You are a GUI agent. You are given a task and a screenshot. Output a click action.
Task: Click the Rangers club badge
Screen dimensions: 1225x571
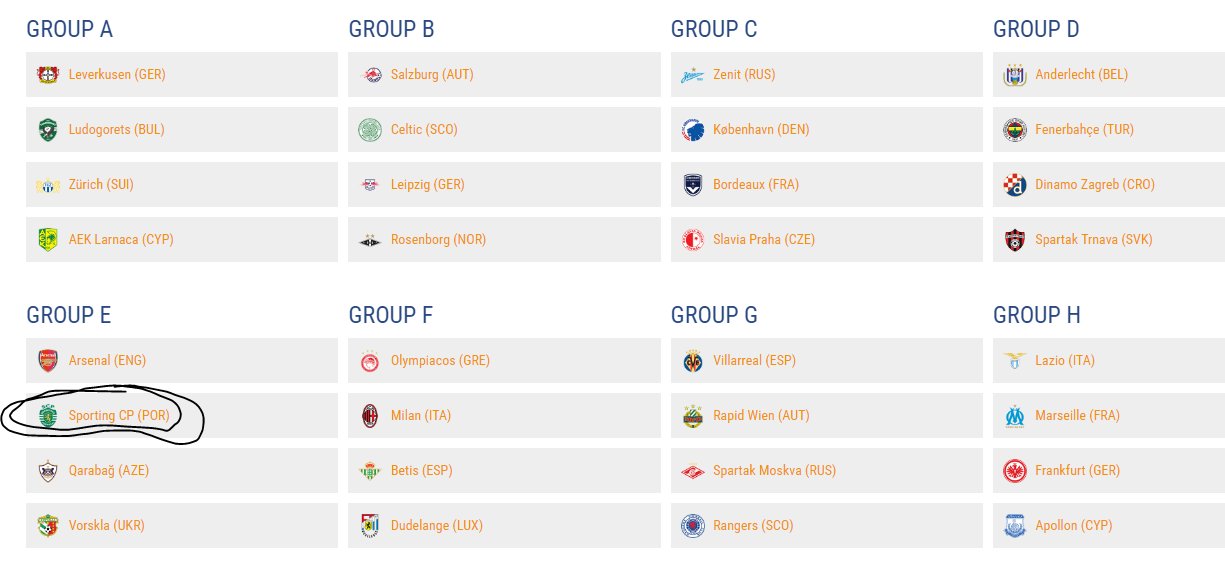tap(692, 526)
